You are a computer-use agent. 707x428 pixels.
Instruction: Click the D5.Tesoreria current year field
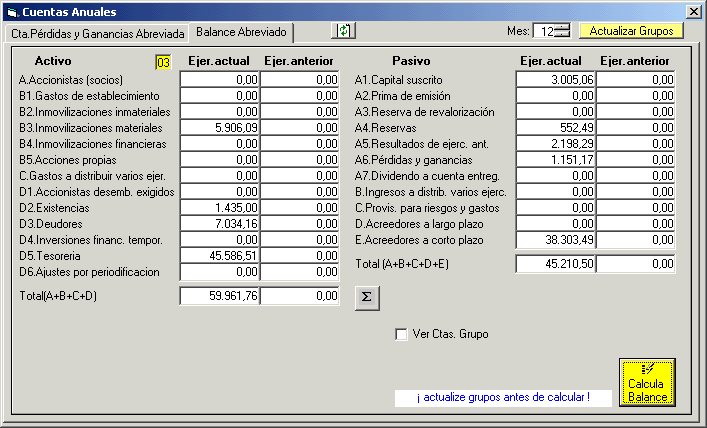click(220, 256)
